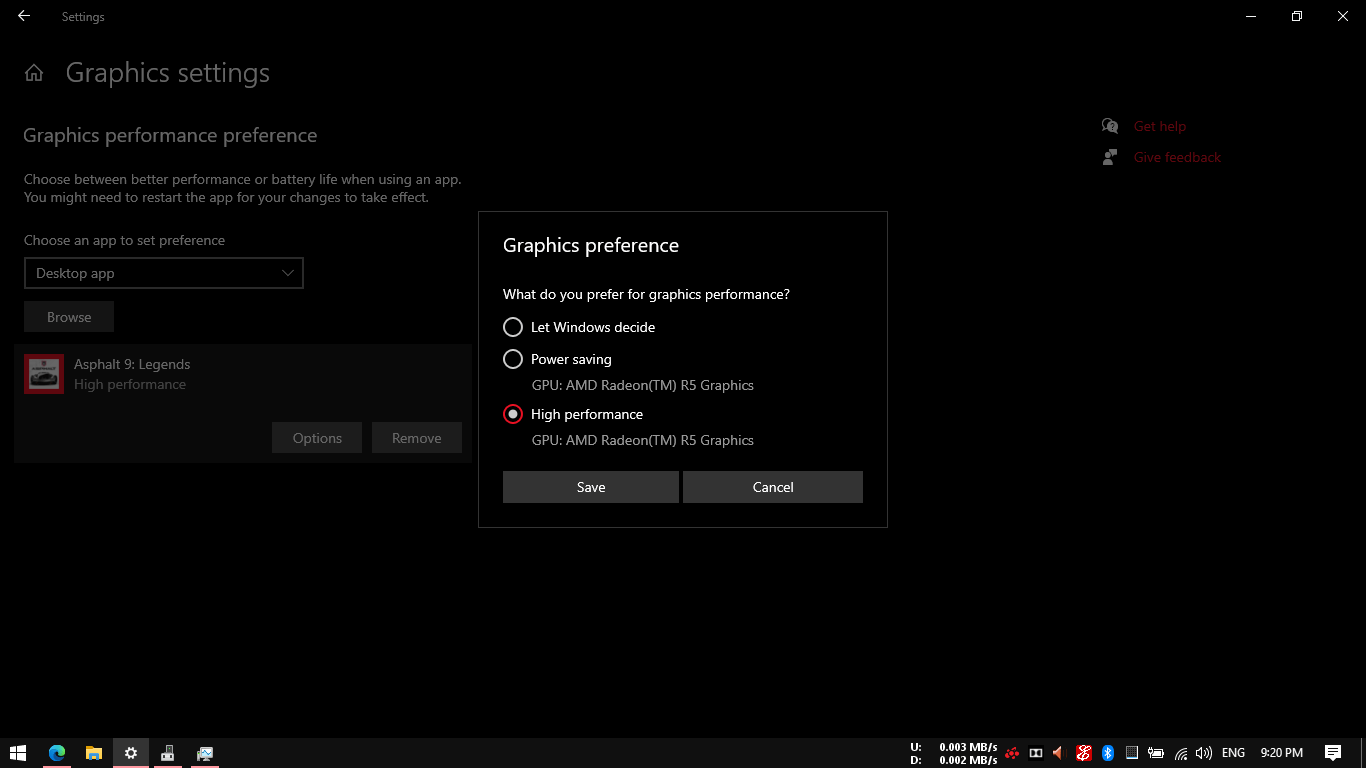
Task: Save the graphics preference
Action: 590,487
